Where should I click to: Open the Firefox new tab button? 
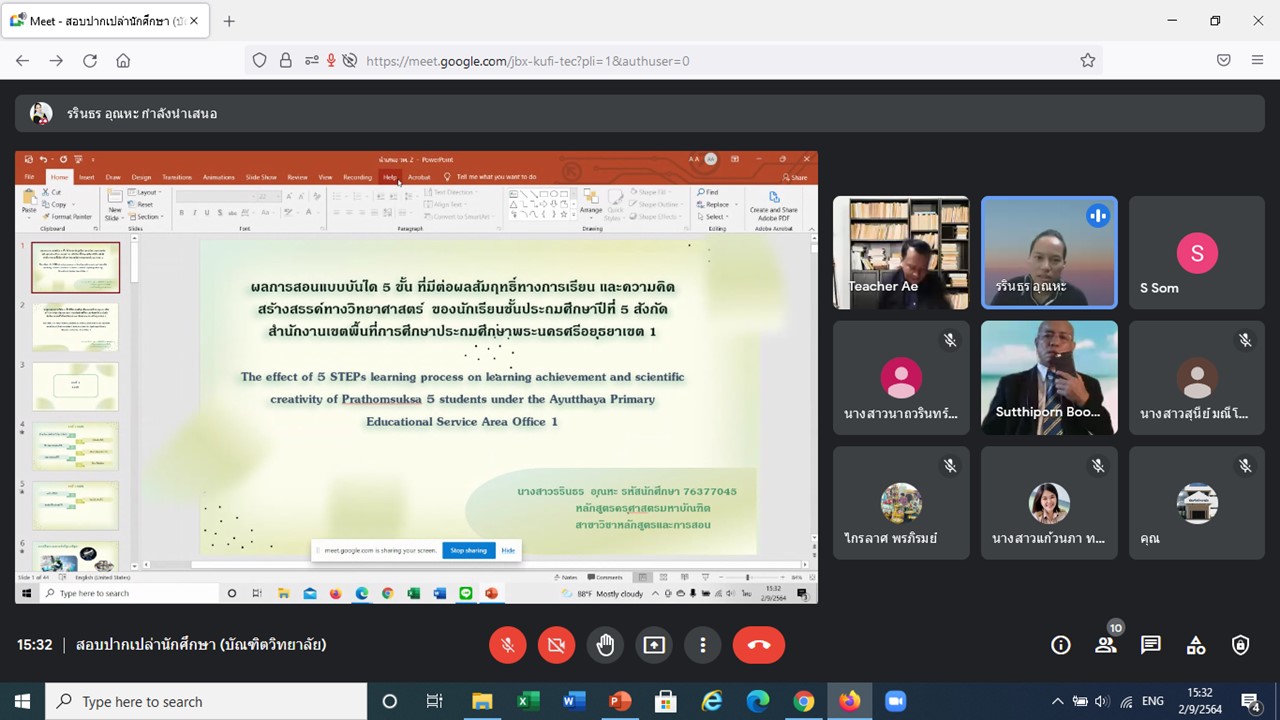[229, 21]
